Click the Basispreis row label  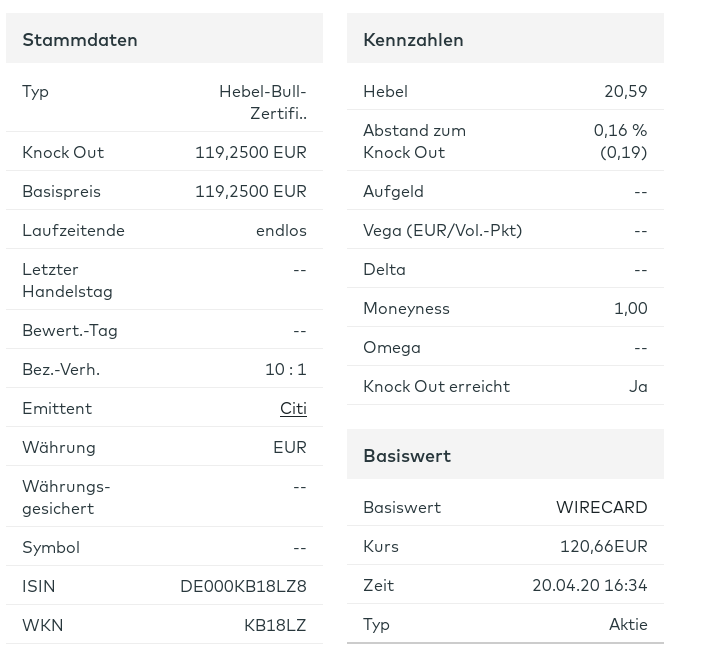61,191
